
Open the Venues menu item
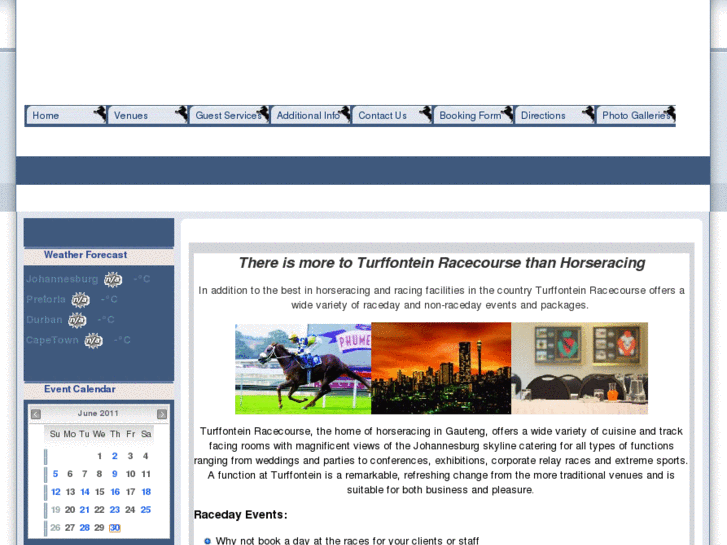[147, 115]
